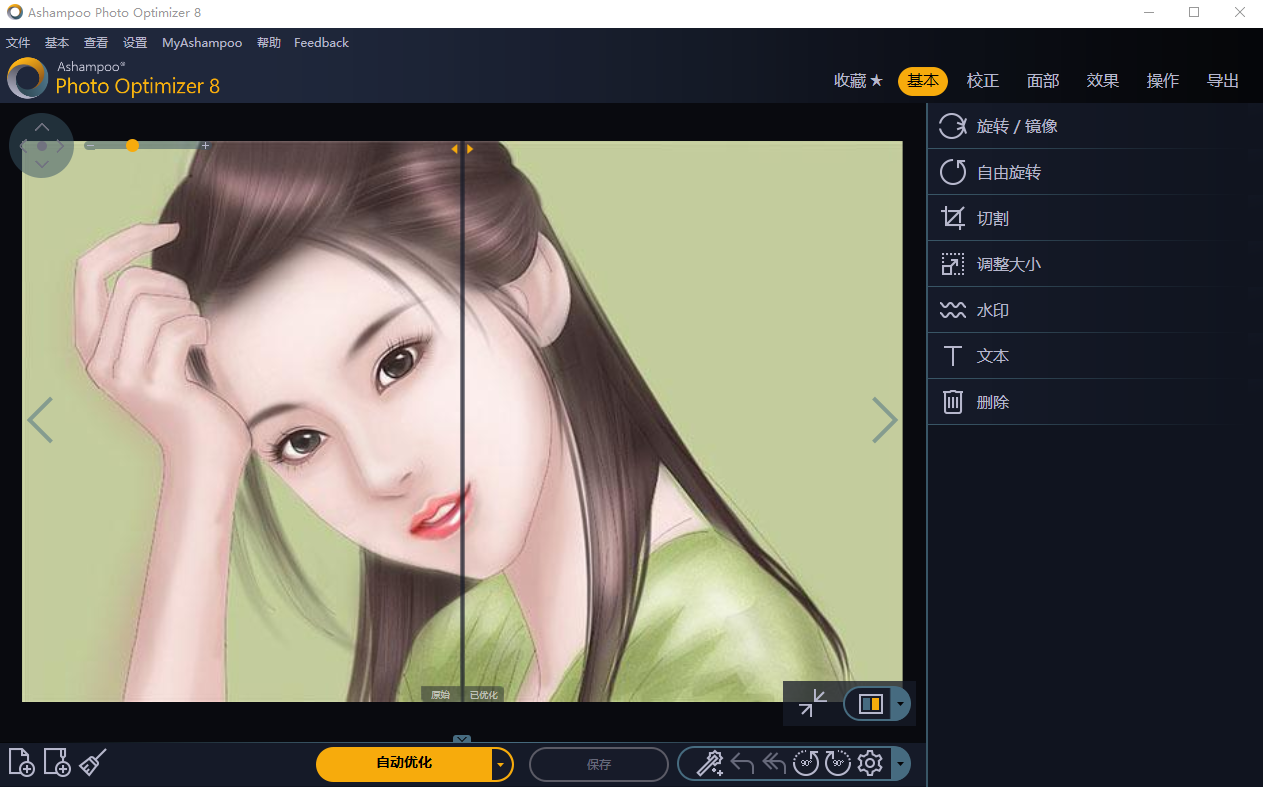
Task: Click the orange zoom slider handle
Action: pos(132,146)
